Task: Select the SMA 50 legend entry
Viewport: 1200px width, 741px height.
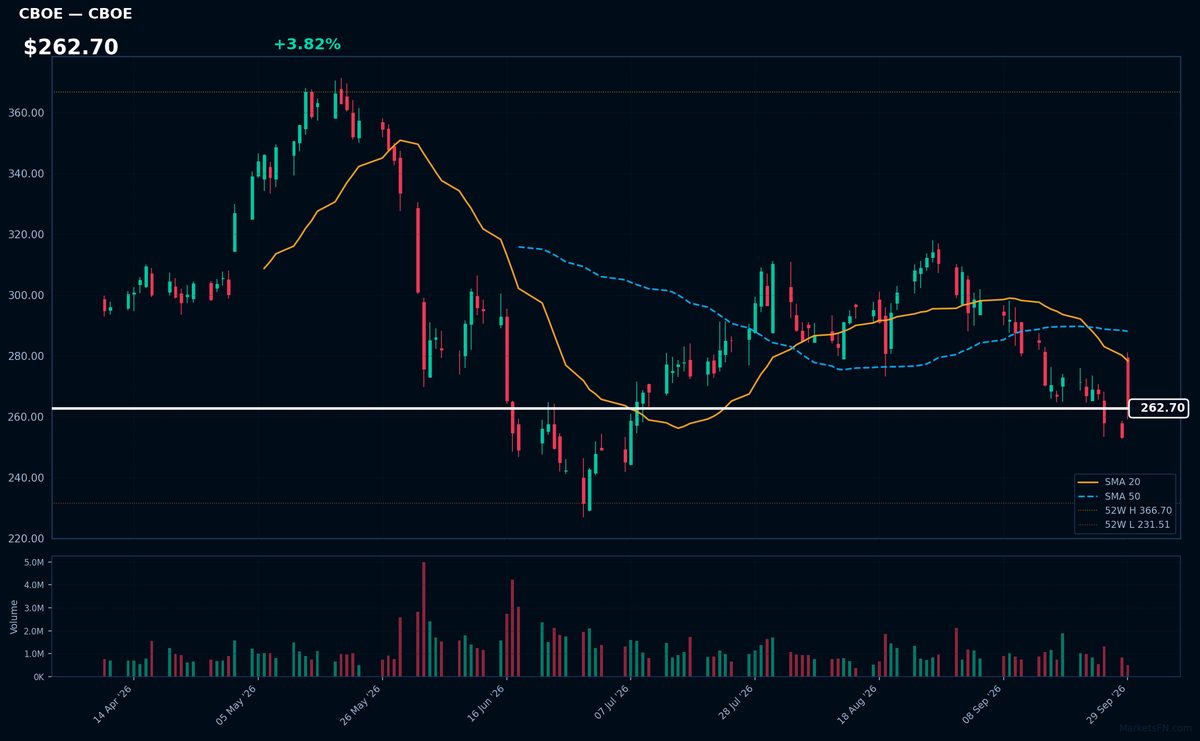Action: (1122, 496)
